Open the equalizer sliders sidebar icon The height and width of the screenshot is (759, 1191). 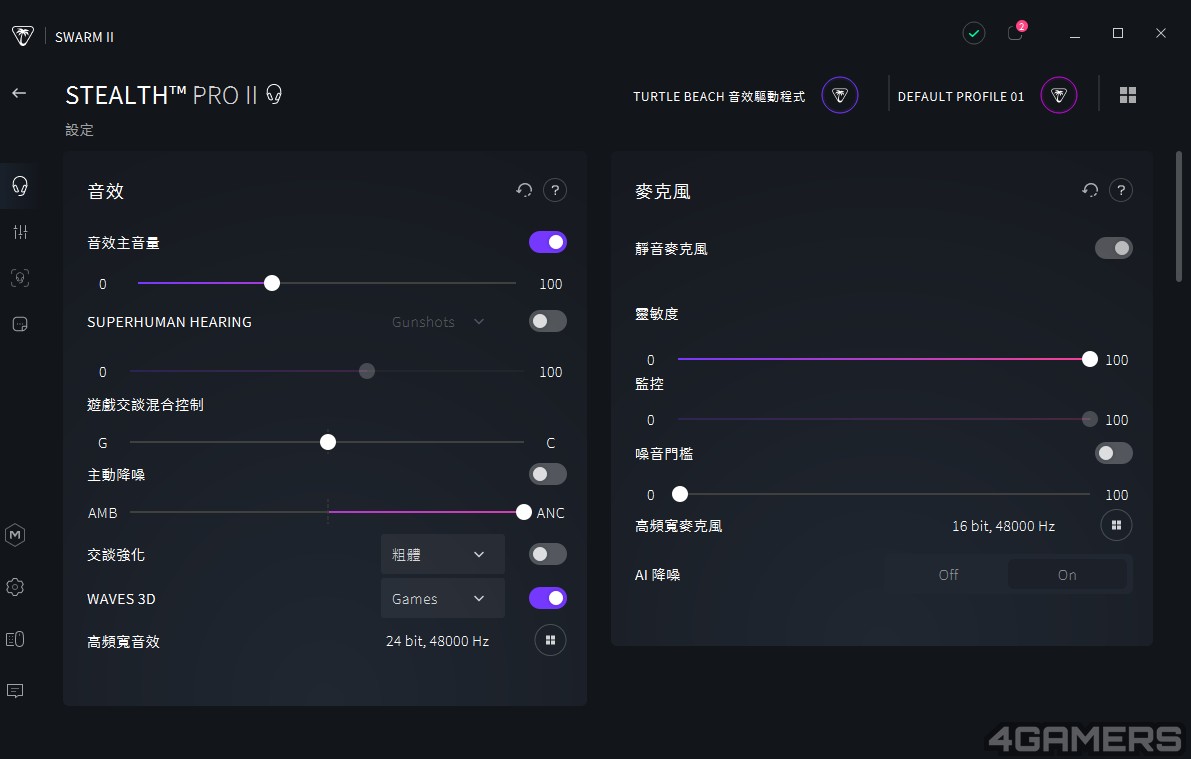point(21,232)
